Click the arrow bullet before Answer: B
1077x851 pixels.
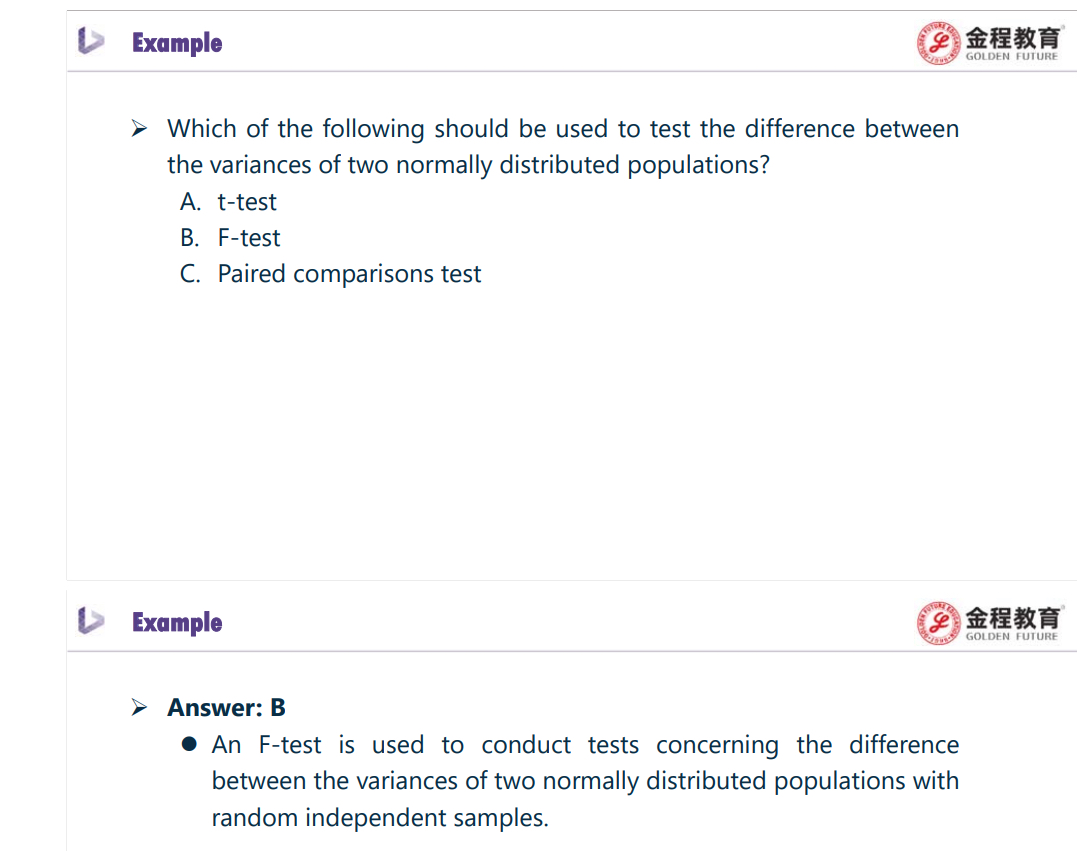pos(139,707)
